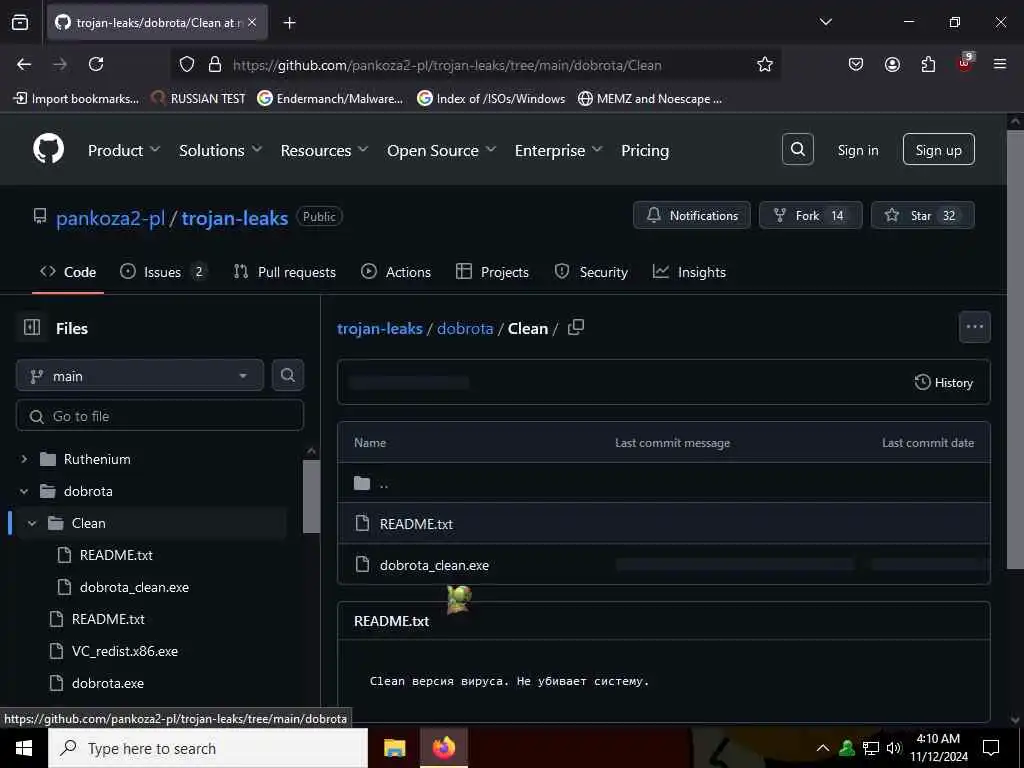
Task: Expand the Resources menu
Action: coord(325,150)
